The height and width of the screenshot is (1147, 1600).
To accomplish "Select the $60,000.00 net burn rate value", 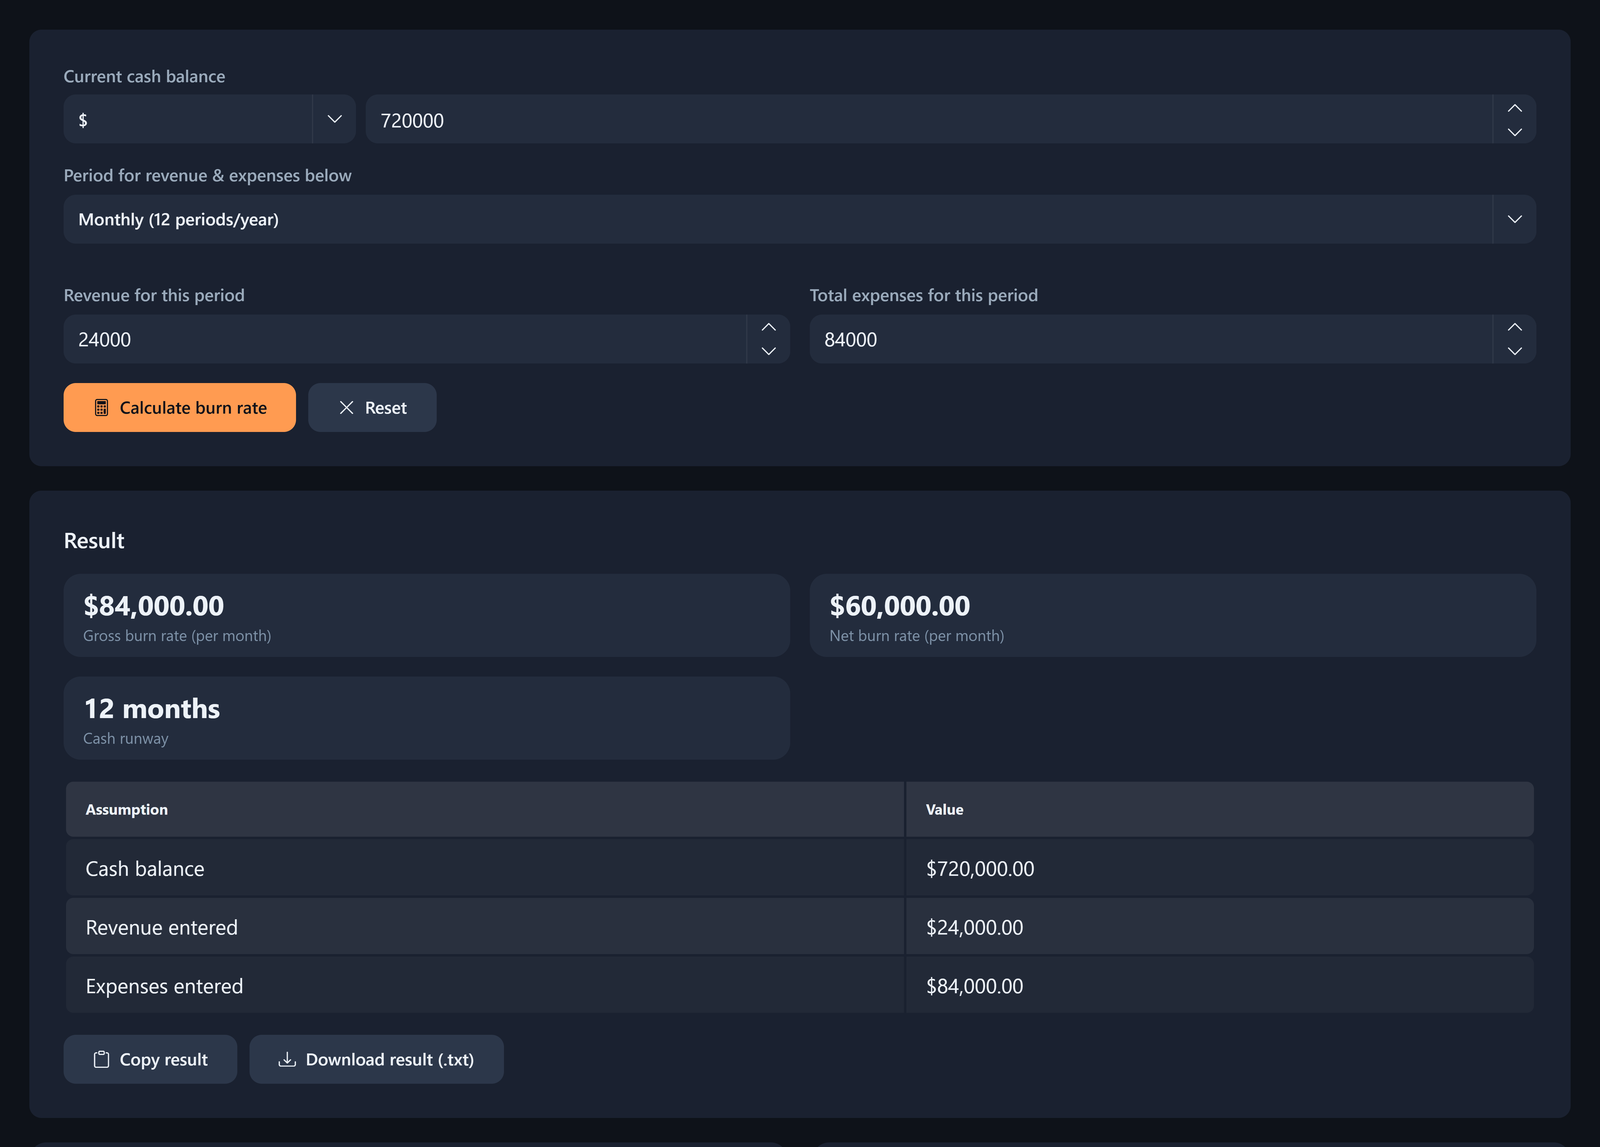I will pos(900,605).
